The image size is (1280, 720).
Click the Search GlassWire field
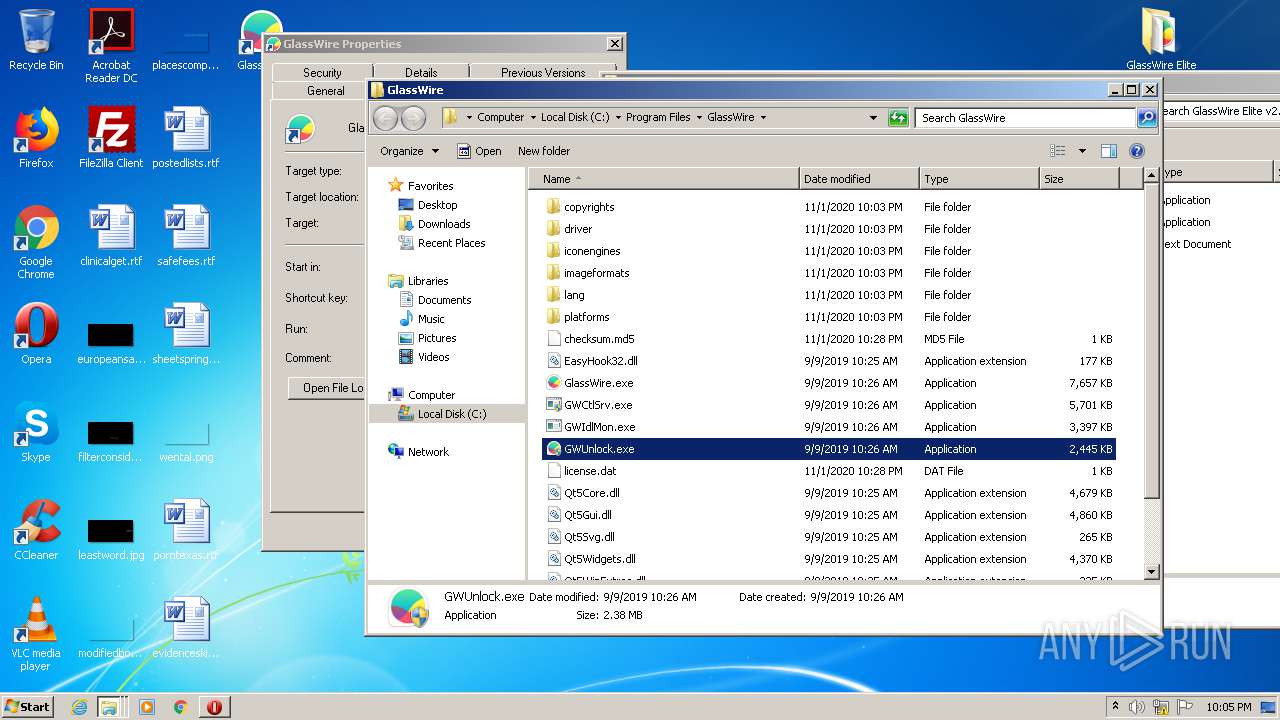1025,118
